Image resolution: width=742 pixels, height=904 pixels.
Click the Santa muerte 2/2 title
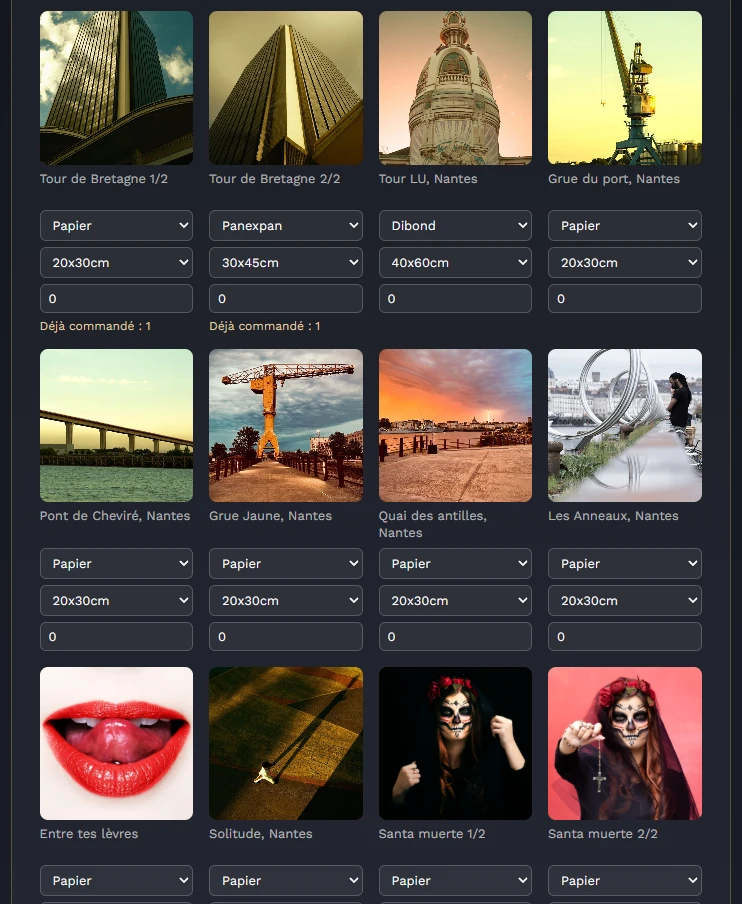tap(603, 834)
